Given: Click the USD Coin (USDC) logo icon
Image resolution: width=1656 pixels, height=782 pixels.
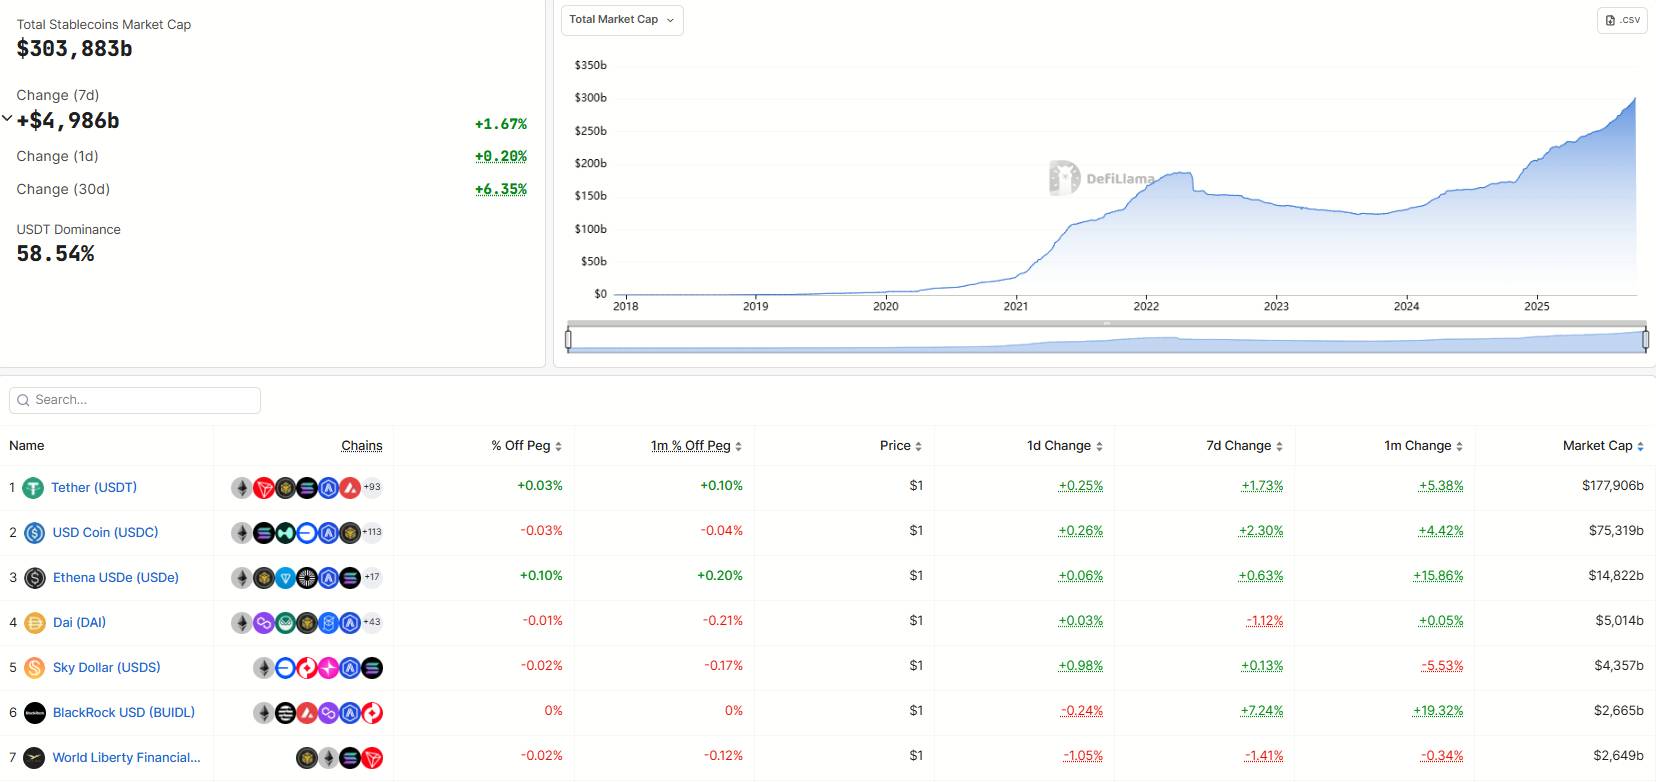Looking at the screenshot, I should click(35, 533).
